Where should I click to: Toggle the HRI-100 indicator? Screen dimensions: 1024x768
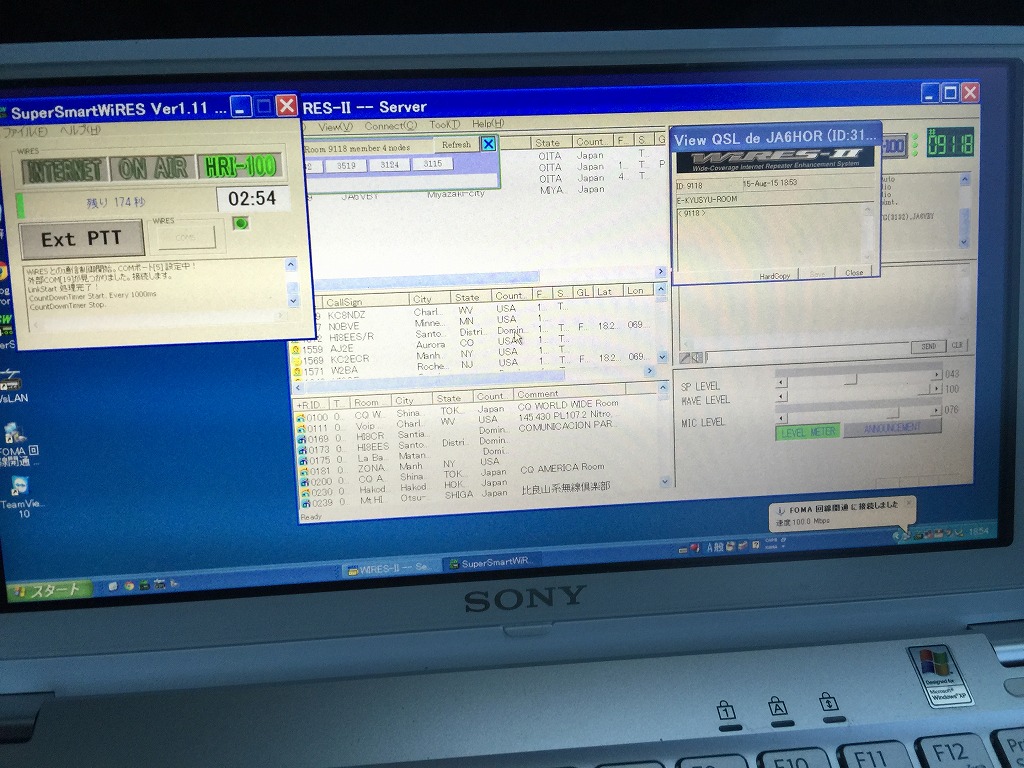[240, 166]
